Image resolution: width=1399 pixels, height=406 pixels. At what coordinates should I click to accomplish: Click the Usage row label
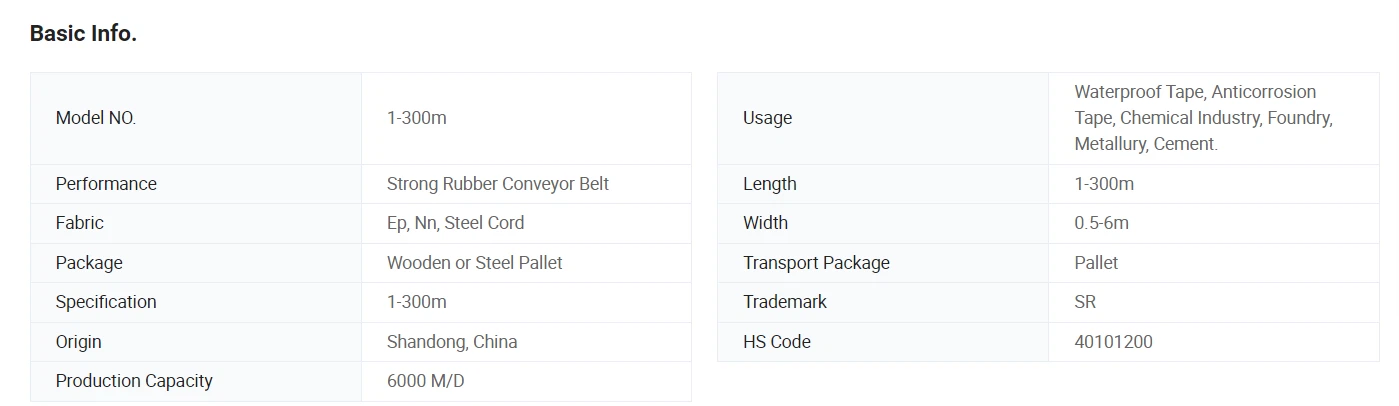767,118
